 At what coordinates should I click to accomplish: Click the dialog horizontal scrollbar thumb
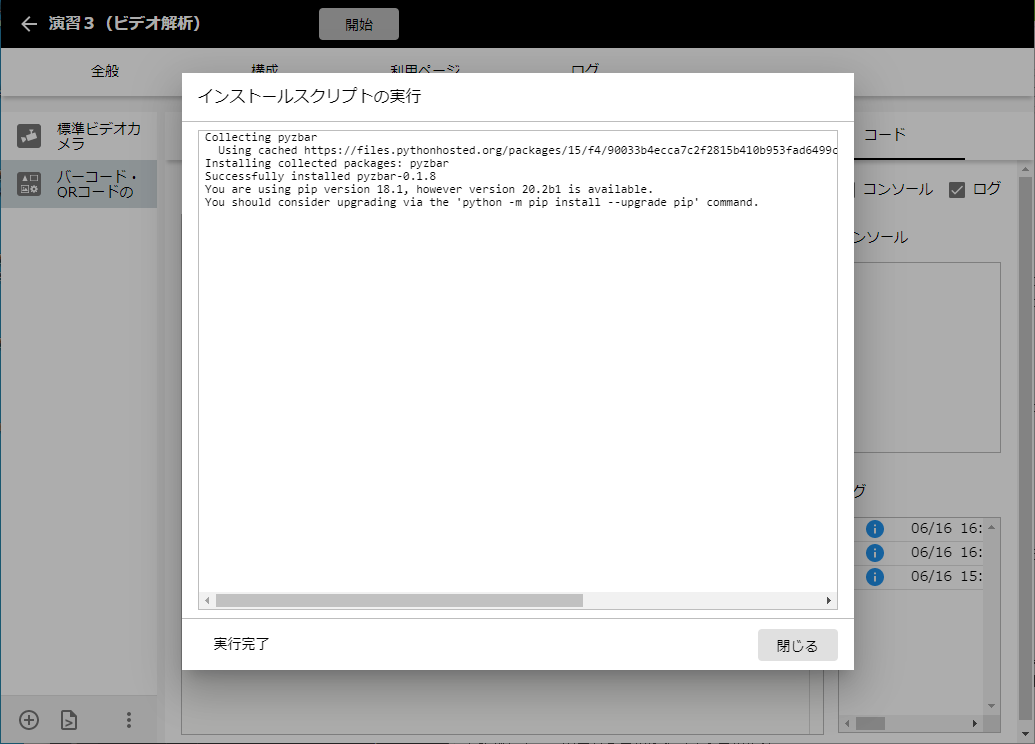click(x=399, y=600)
